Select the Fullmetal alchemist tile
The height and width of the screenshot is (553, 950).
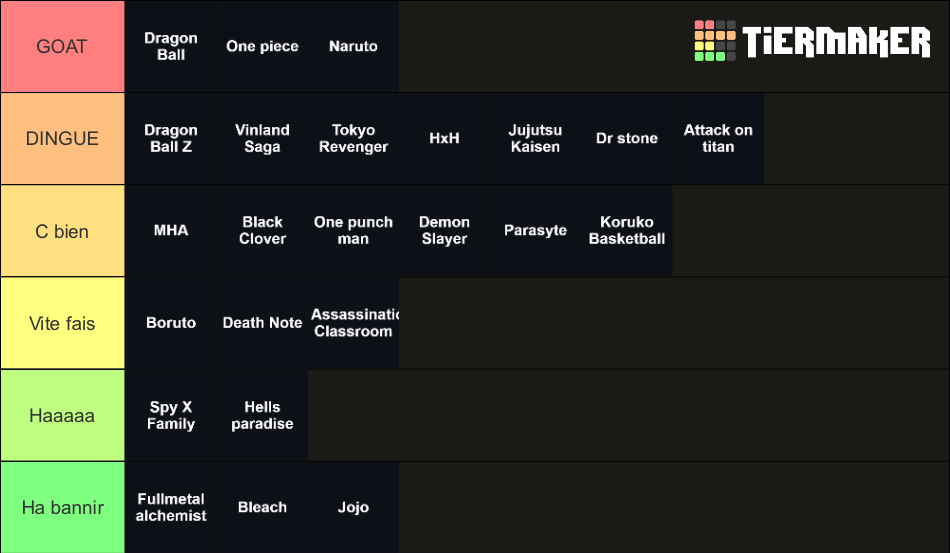[x=171, y=508]
